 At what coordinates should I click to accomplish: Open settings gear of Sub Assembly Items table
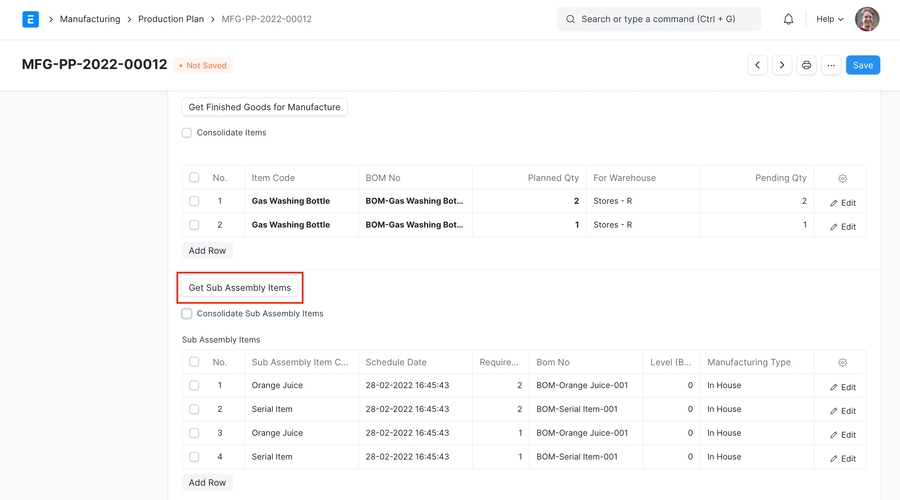pos(842,362)
